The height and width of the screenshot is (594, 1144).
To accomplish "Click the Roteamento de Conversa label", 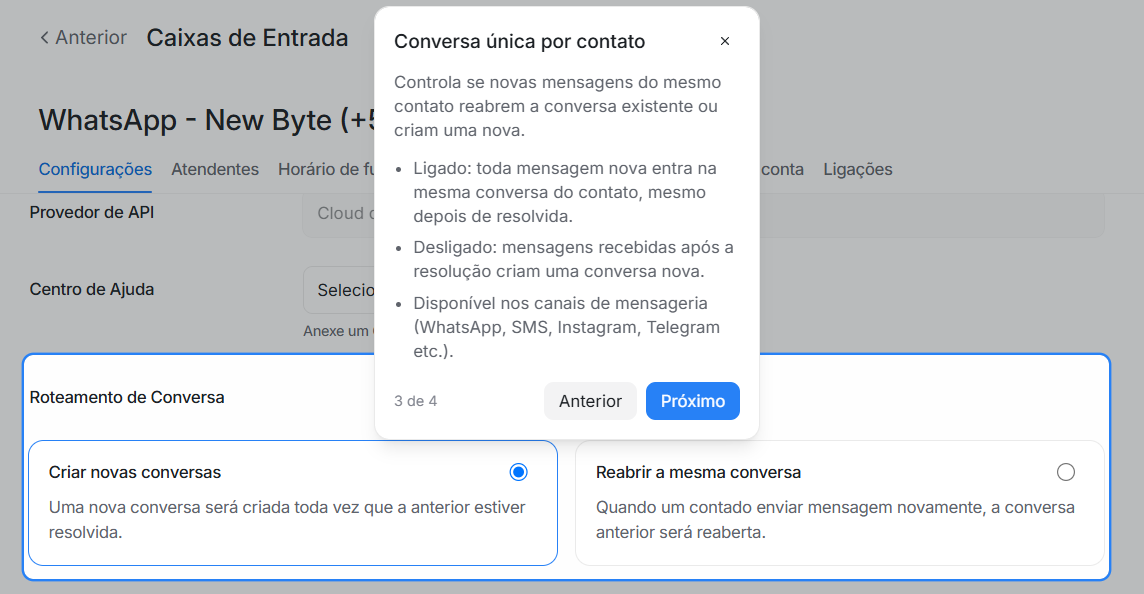I will [127, 398].
